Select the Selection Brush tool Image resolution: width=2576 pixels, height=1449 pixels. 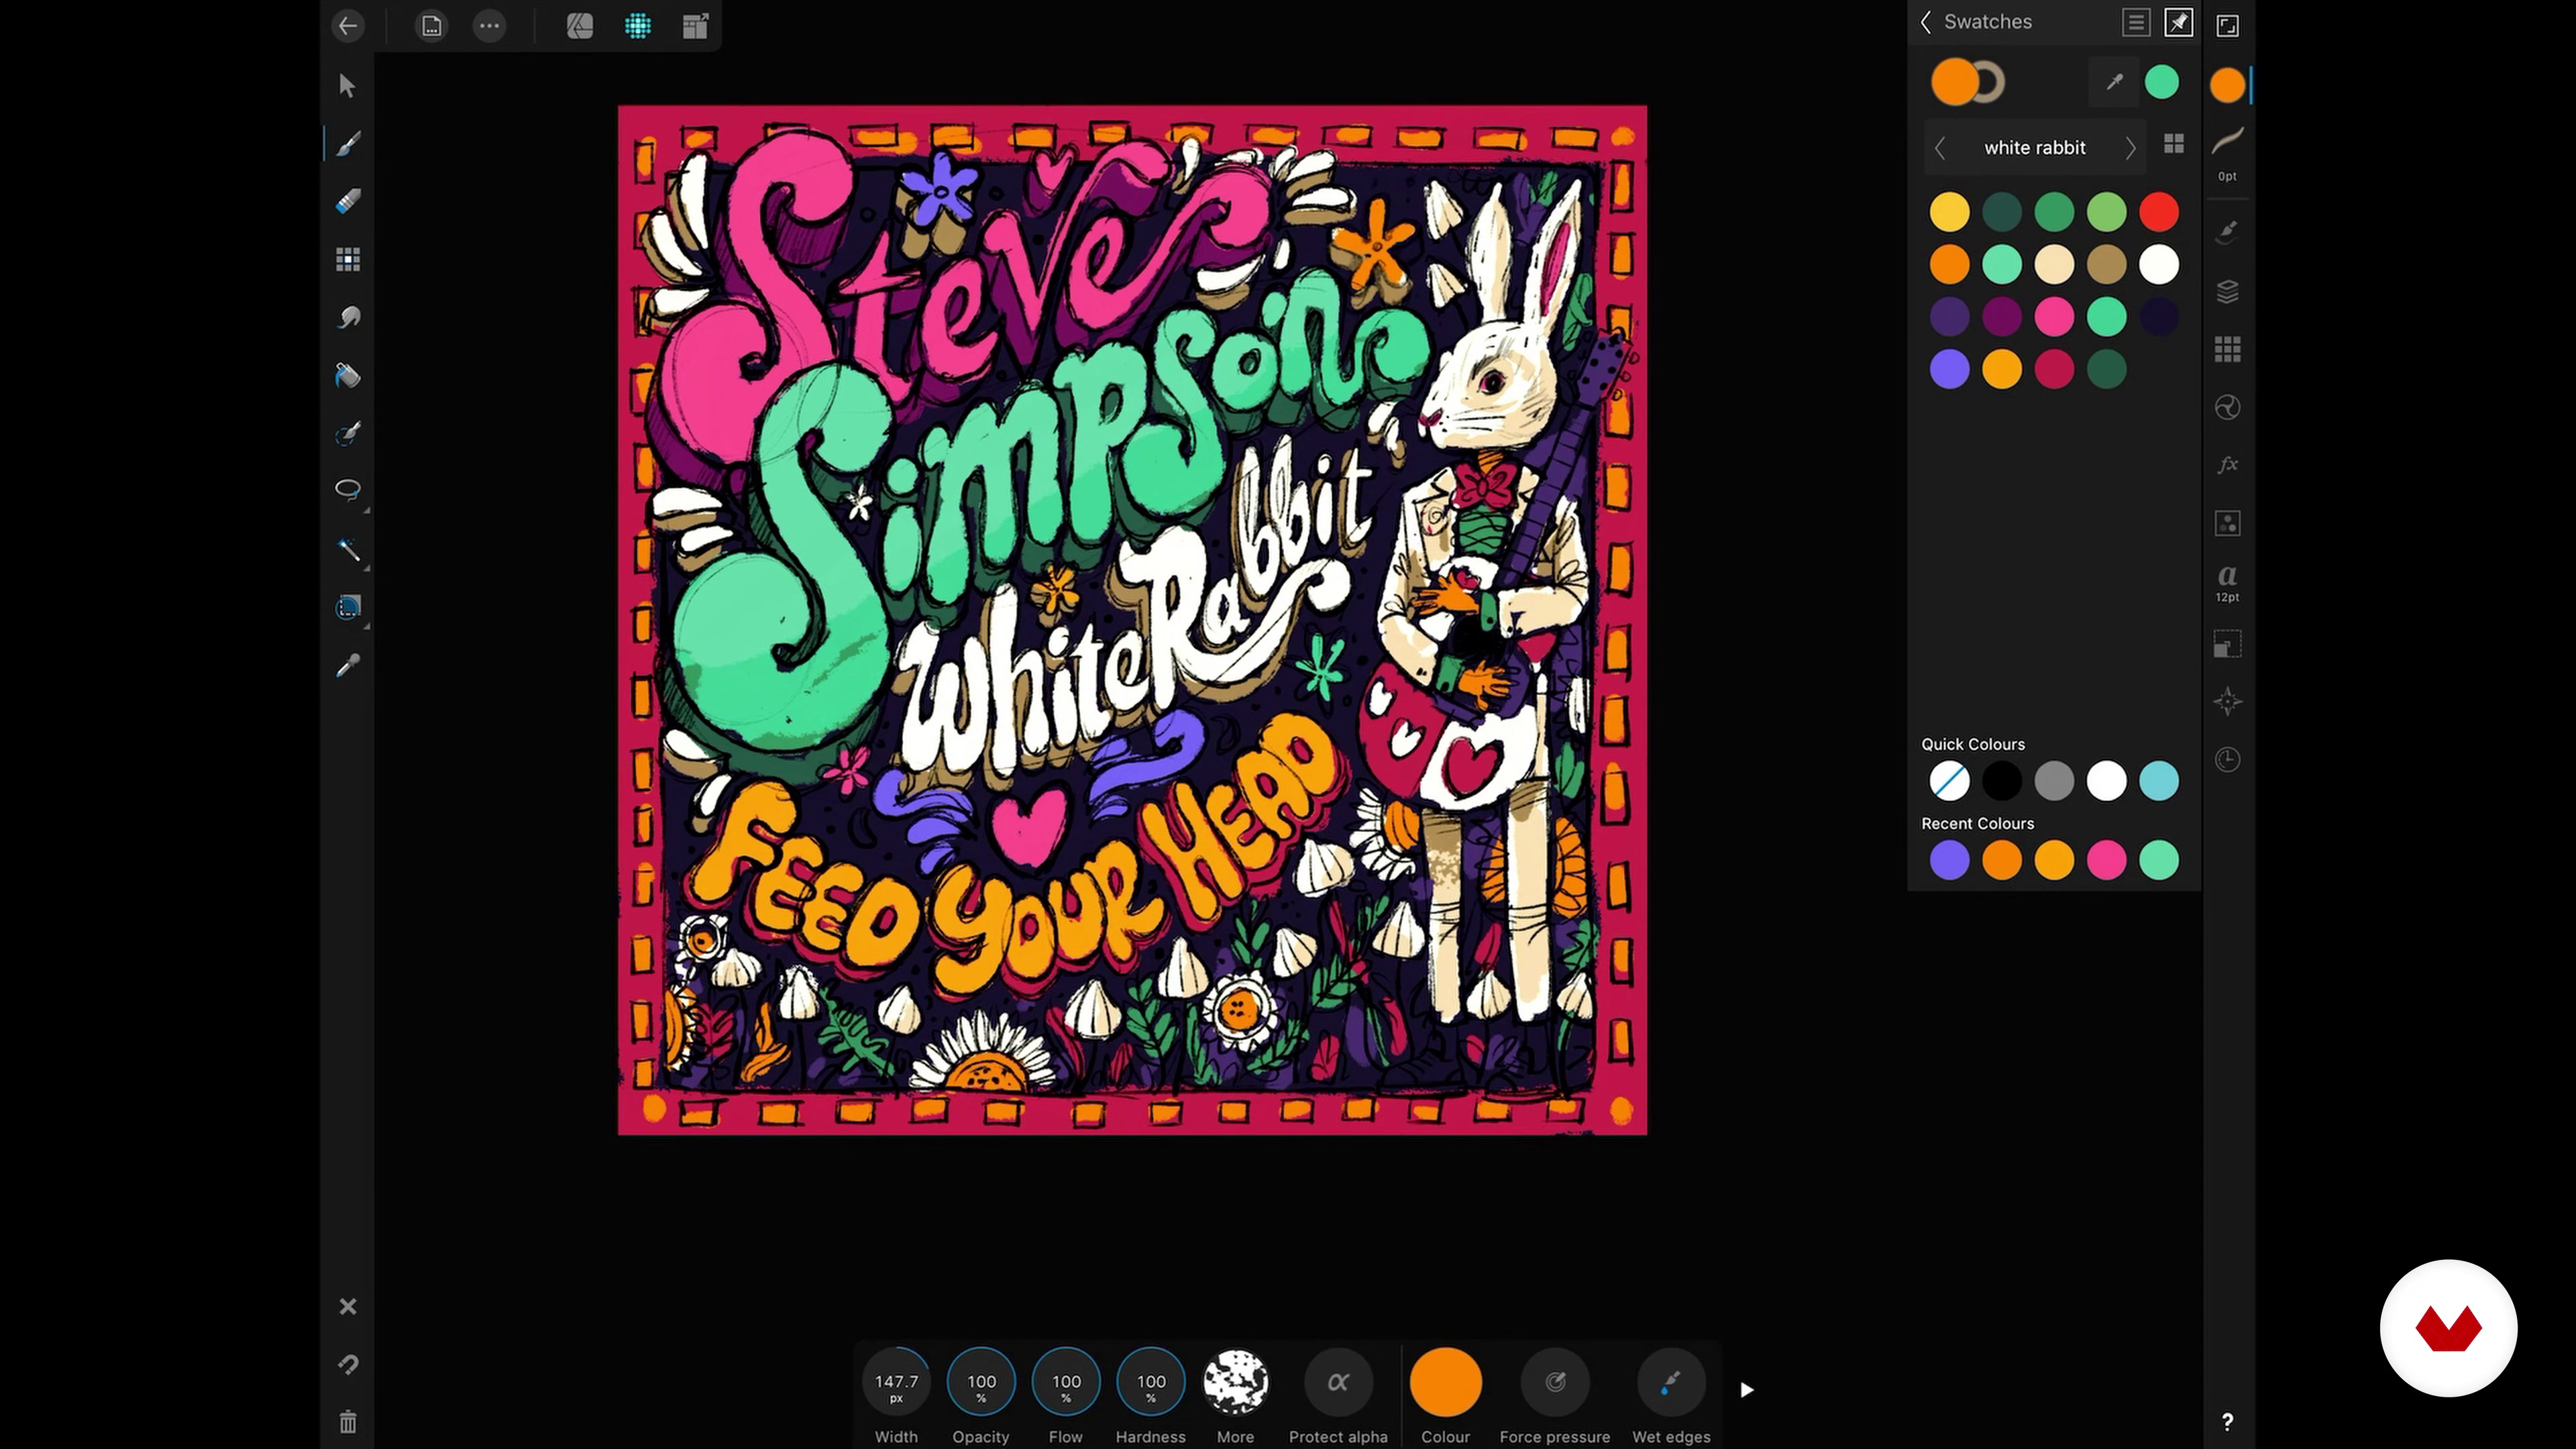[347, 549]
